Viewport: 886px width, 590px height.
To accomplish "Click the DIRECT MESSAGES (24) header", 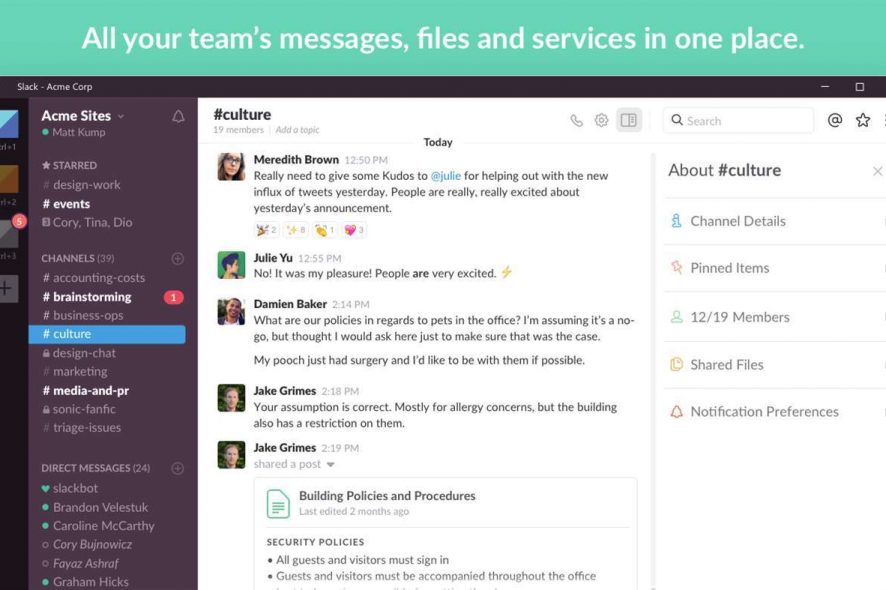I will coord(95,468).
